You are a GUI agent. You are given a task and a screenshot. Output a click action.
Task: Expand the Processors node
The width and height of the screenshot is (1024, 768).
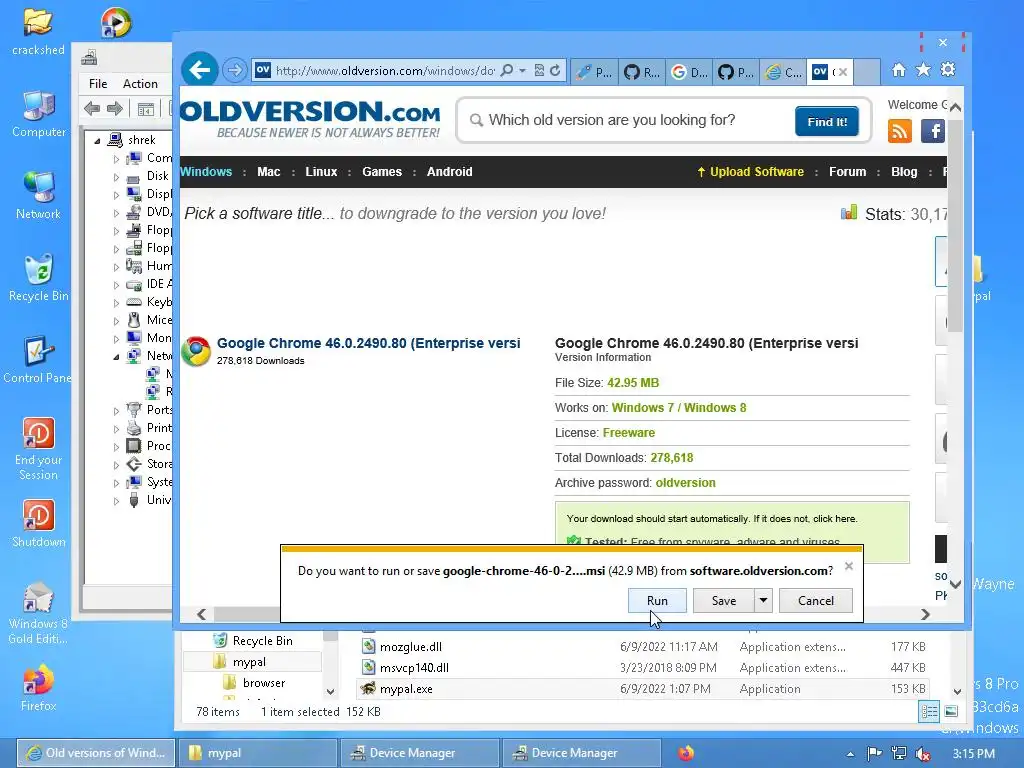[116, 447]
